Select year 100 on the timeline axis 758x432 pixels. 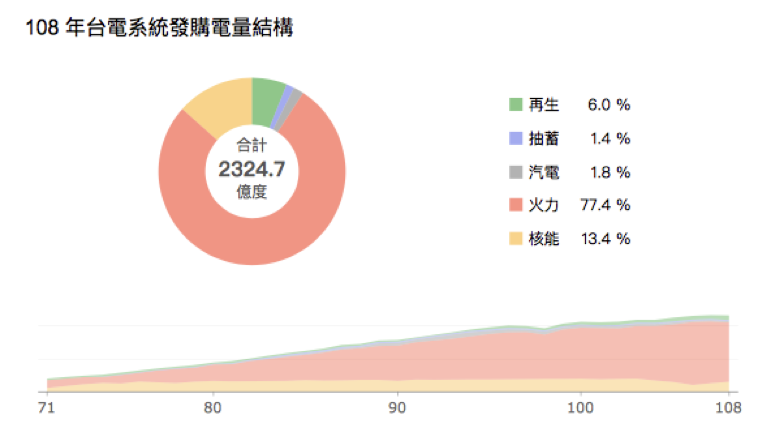[x=581, y=407]
